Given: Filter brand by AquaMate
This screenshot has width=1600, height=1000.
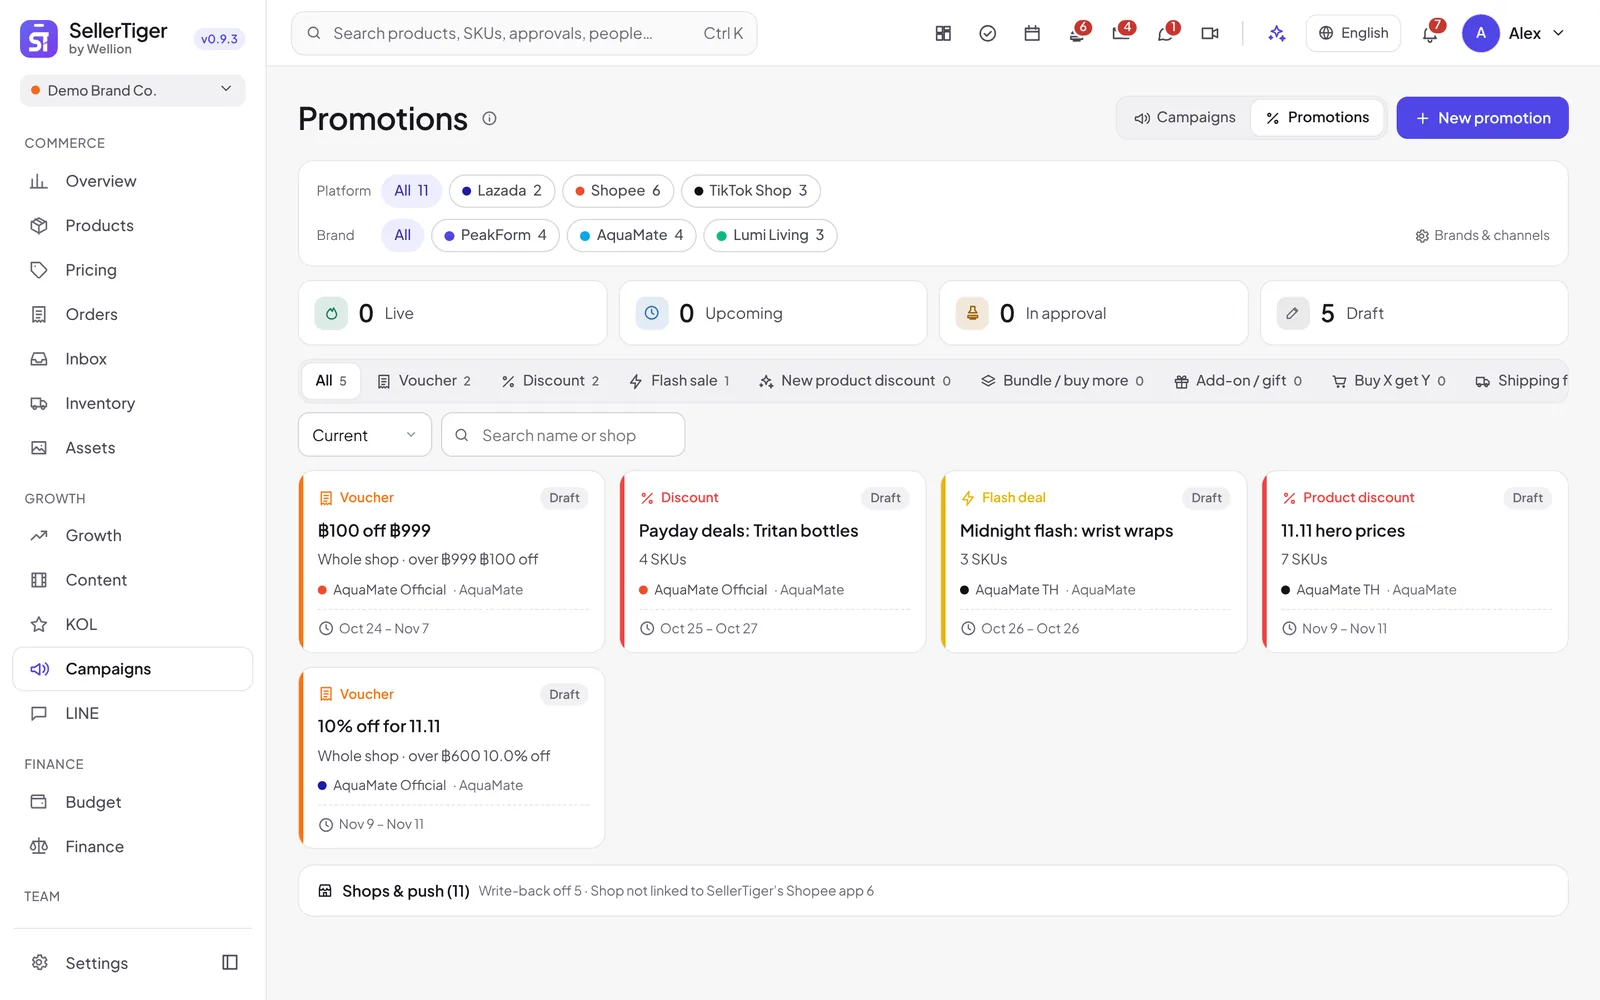Looking at the screenshot, I should 631,235.
